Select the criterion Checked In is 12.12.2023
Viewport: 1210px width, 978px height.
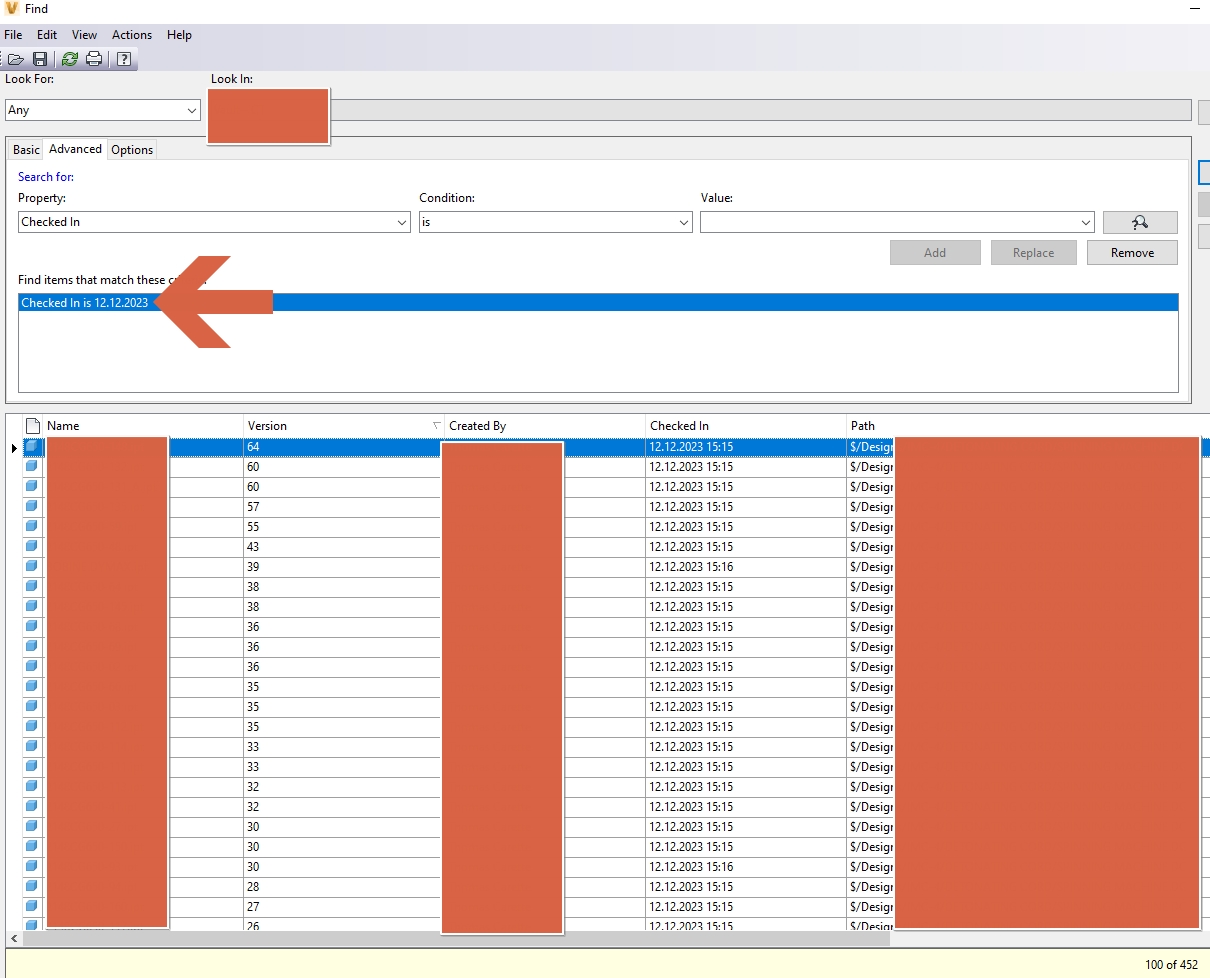[x=86, y=302]
